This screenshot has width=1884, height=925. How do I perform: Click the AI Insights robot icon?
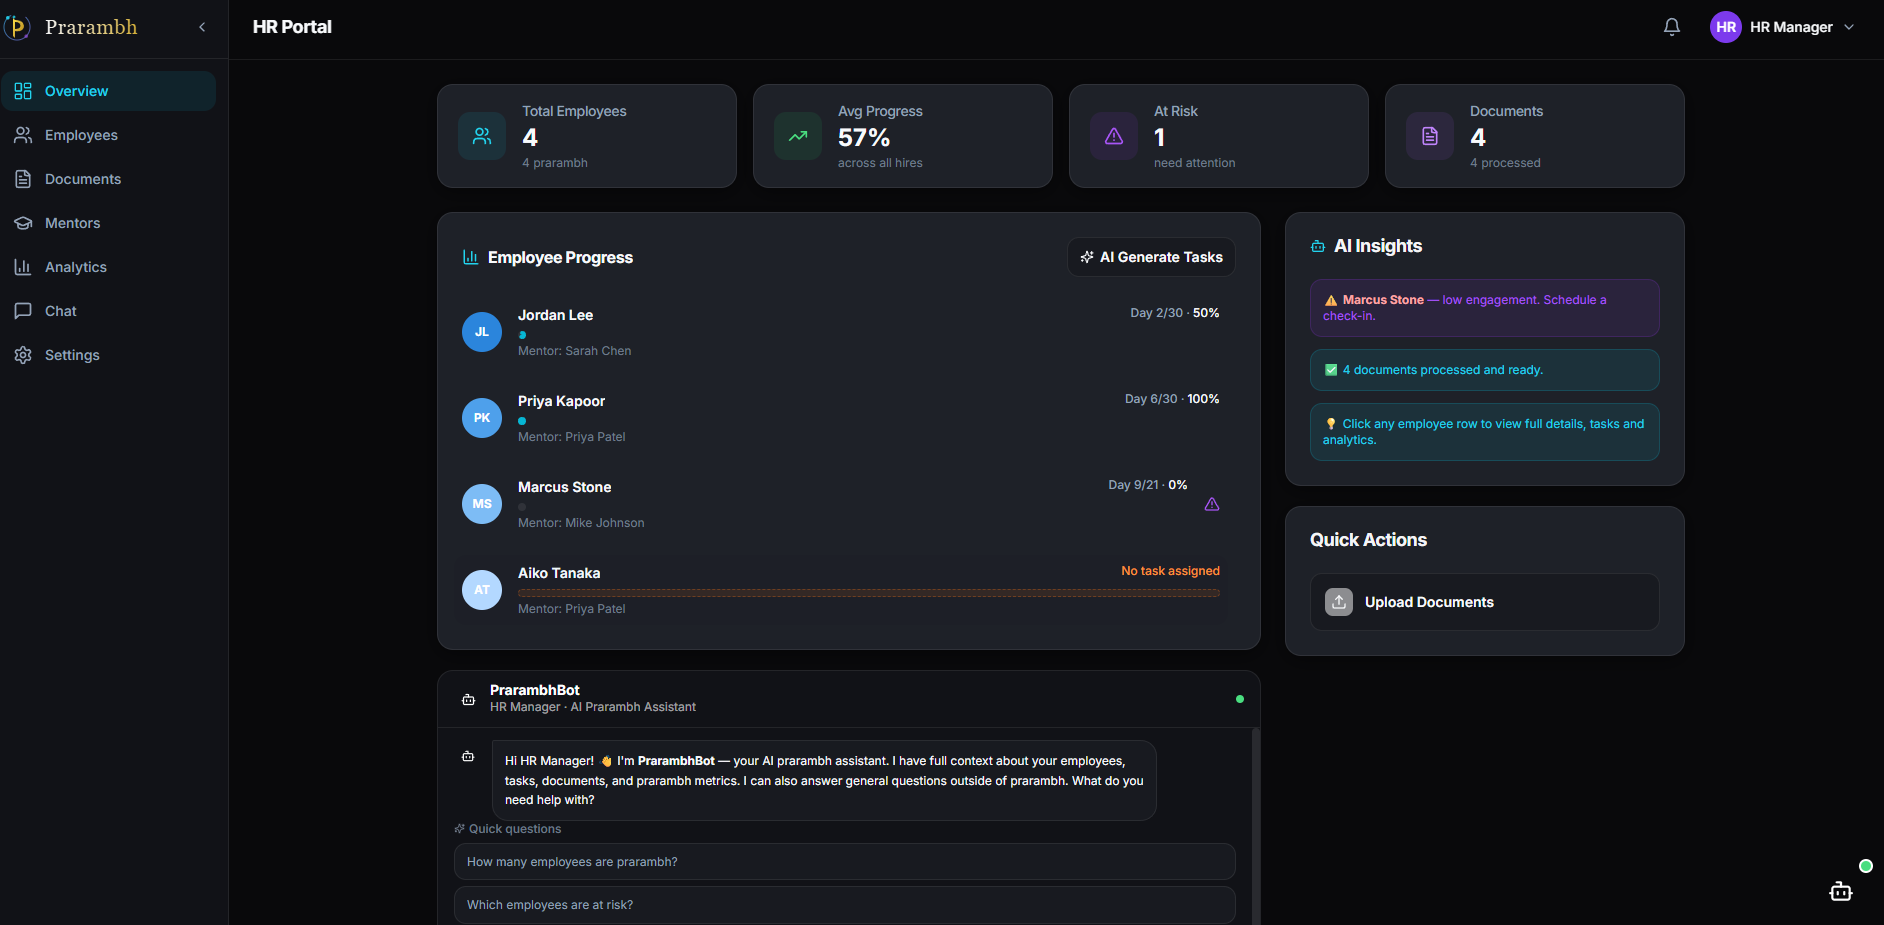(1318, 246)
